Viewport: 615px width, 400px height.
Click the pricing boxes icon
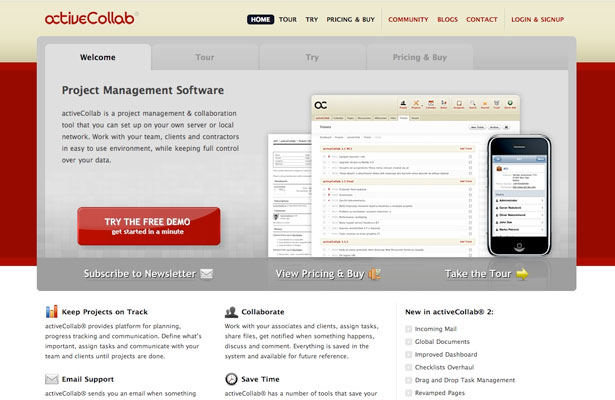pyautogui.click(x=375, y=274)
